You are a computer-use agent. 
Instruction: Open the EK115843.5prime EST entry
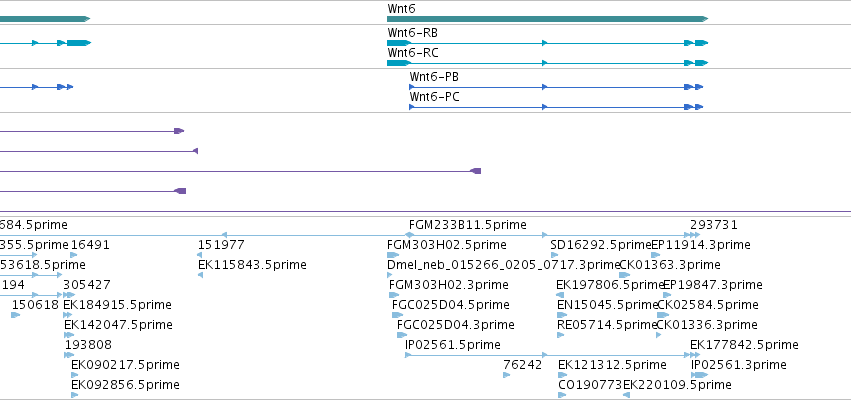point(252,265)
